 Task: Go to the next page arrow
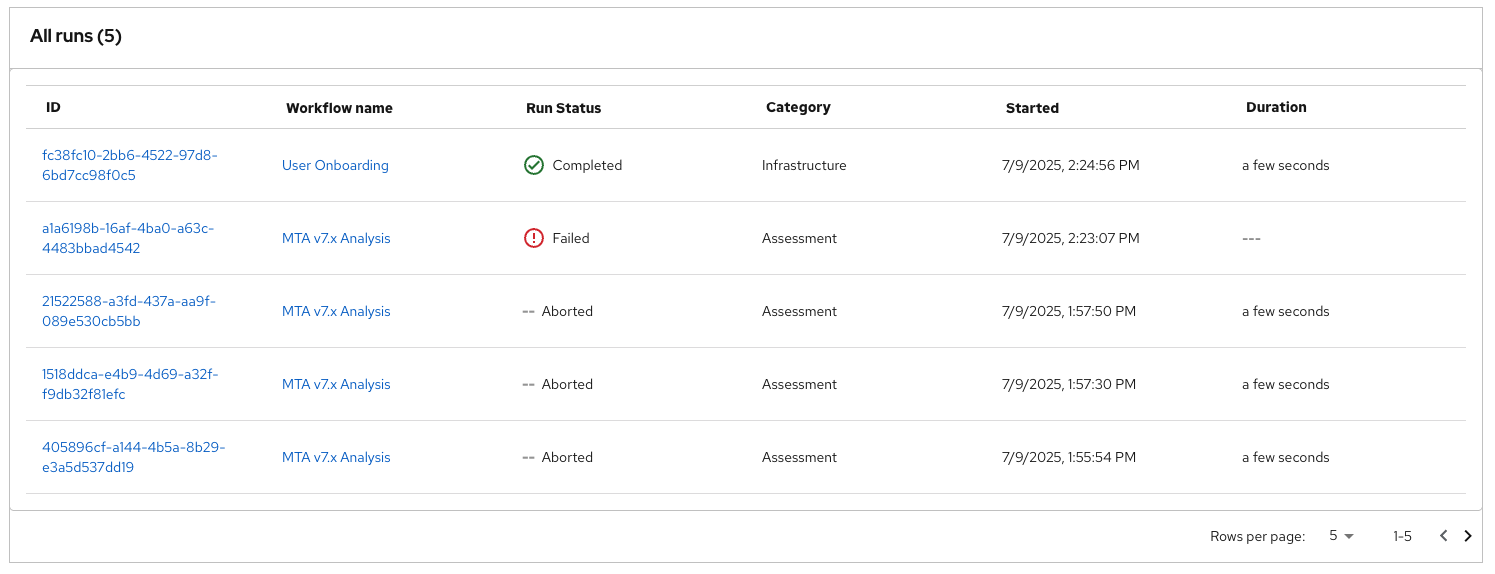[x=1468, y=536]
